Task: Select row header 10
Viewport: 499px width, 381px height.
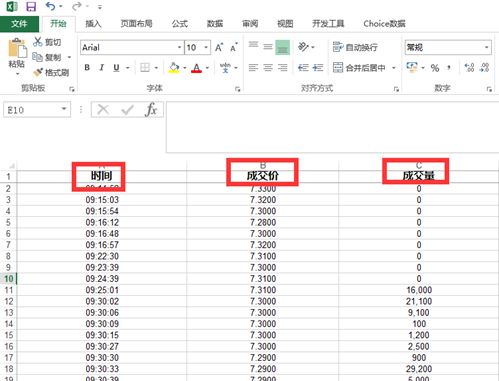Action: point(8,279)
